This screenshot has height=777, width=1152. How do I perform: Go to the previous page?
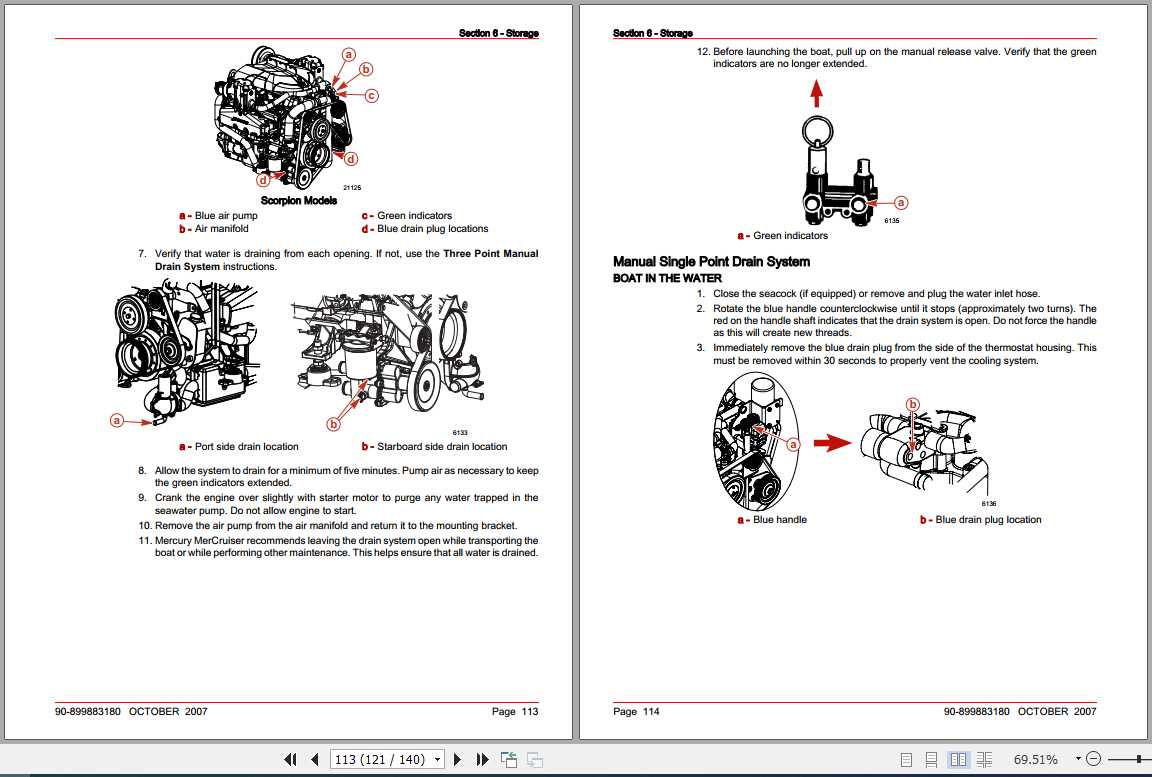314,759
